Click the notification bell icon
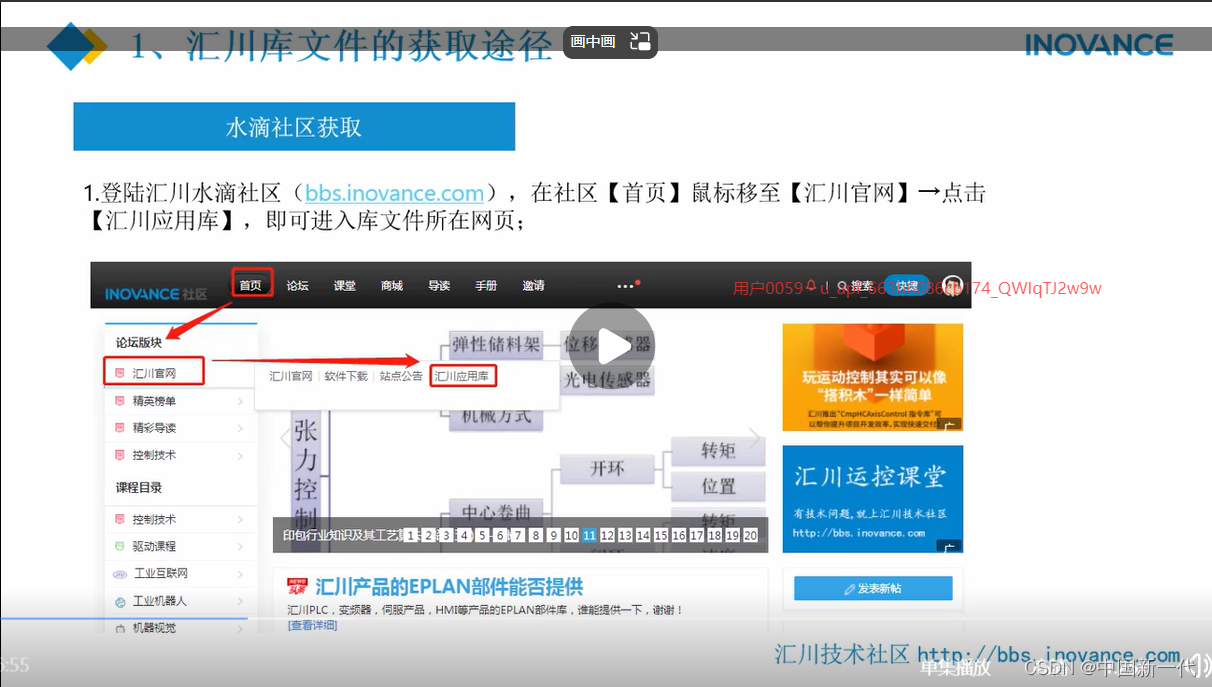Viewport: 1212px width, 687px height. click(x=810, y=285)
